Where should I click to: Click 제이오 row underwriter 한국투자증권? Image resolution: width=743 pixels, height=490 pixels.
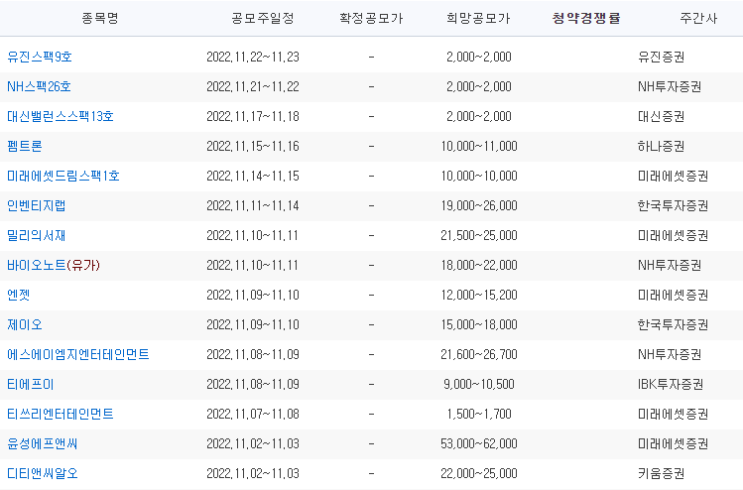point(673,326)
